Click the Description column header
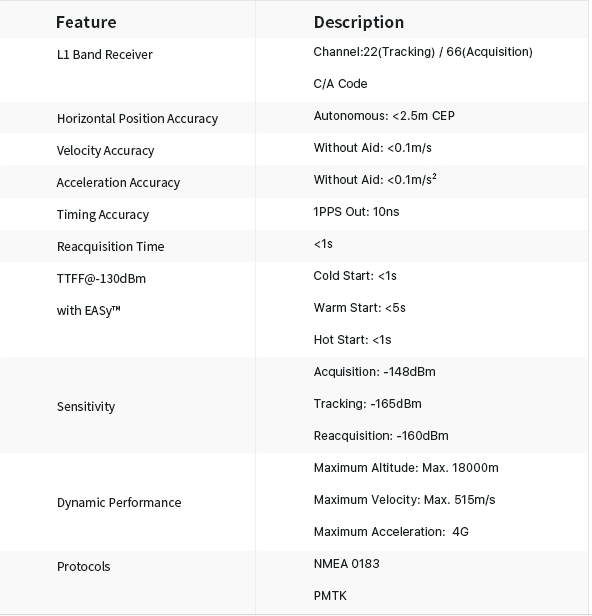592x616 pixels. tap(358, 22)
